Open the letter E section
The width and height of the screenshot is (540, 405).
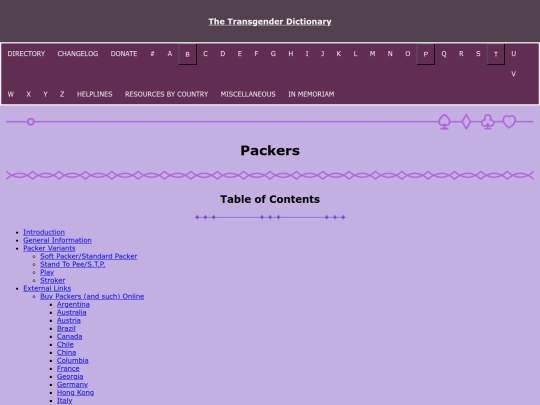coord(240,54)
